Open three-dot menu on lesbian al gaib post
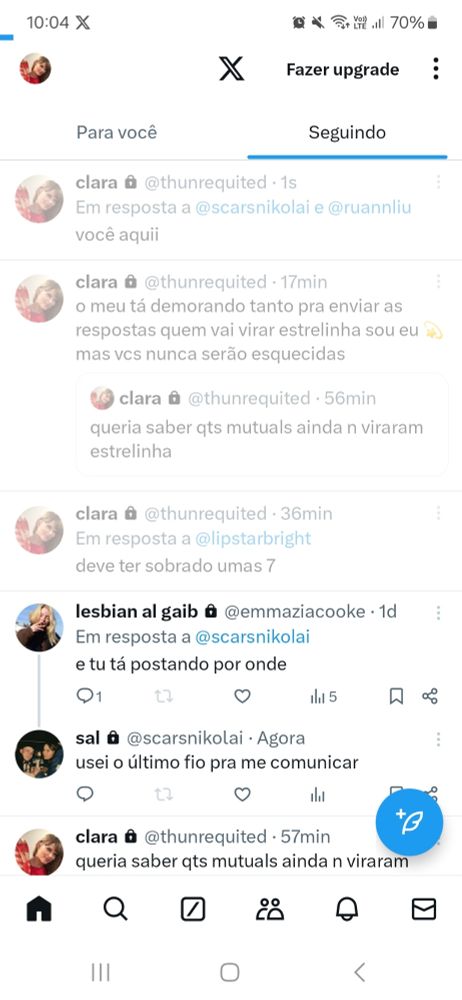This screenshot has height=1000, width=462. 438,613
